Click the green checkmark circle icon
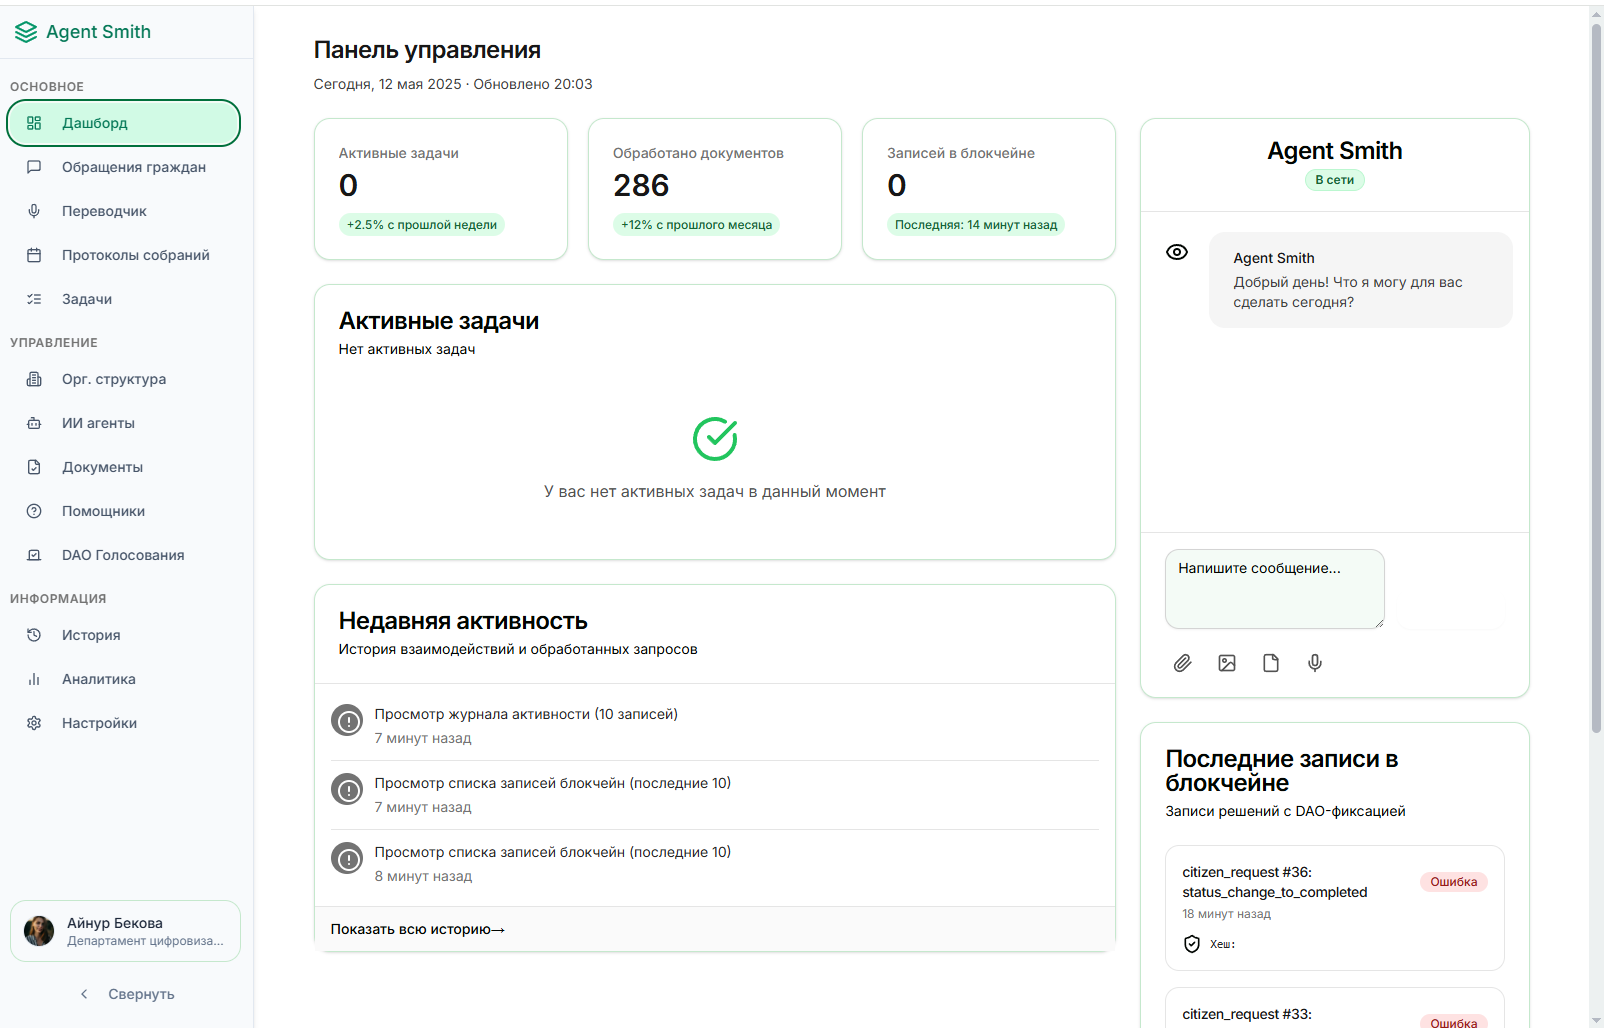 pos(715,439)
